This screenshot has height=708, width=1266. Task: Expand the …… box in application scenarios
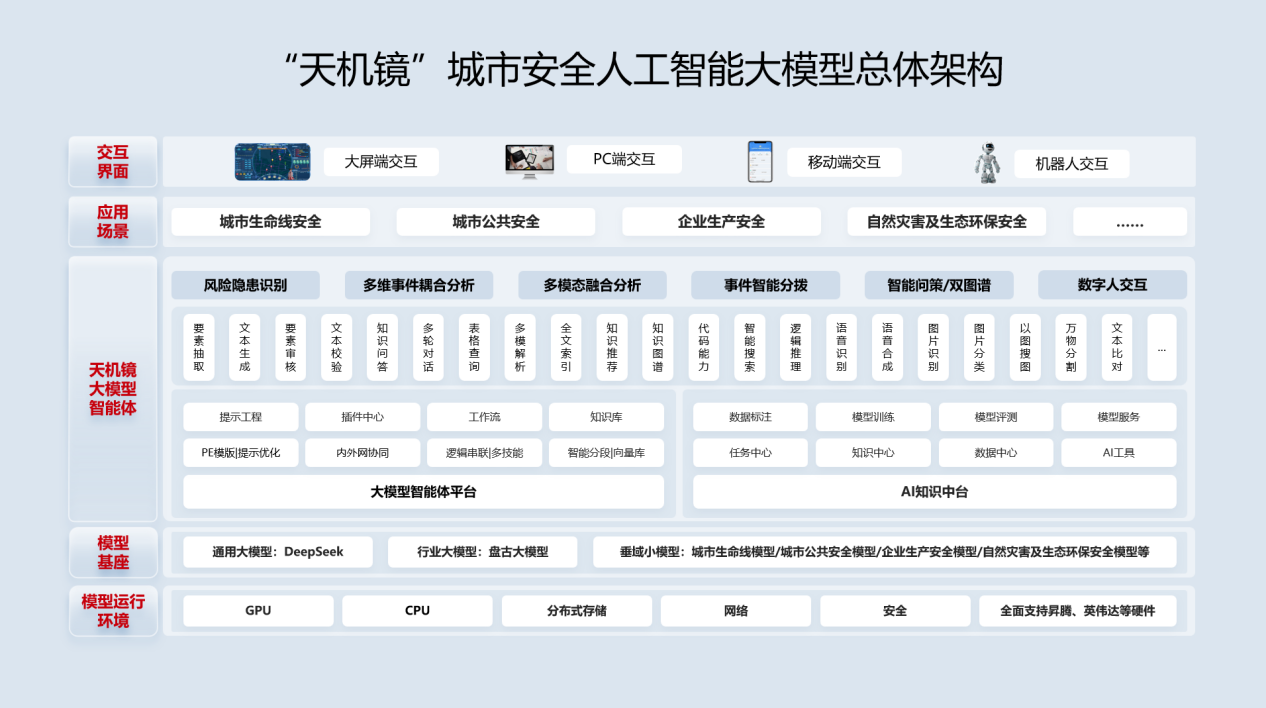coord(1129,222)
